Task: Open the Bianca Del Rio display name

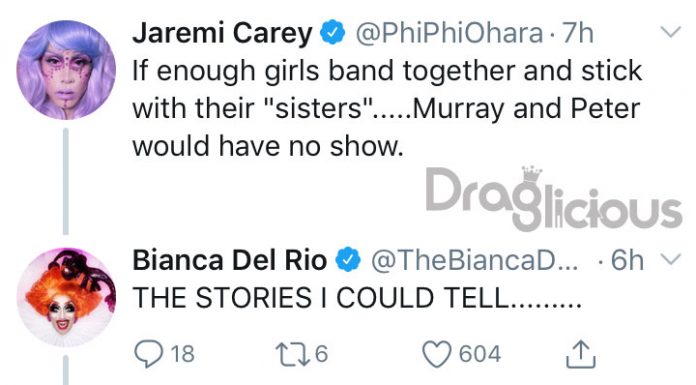Action: [230, 260]
